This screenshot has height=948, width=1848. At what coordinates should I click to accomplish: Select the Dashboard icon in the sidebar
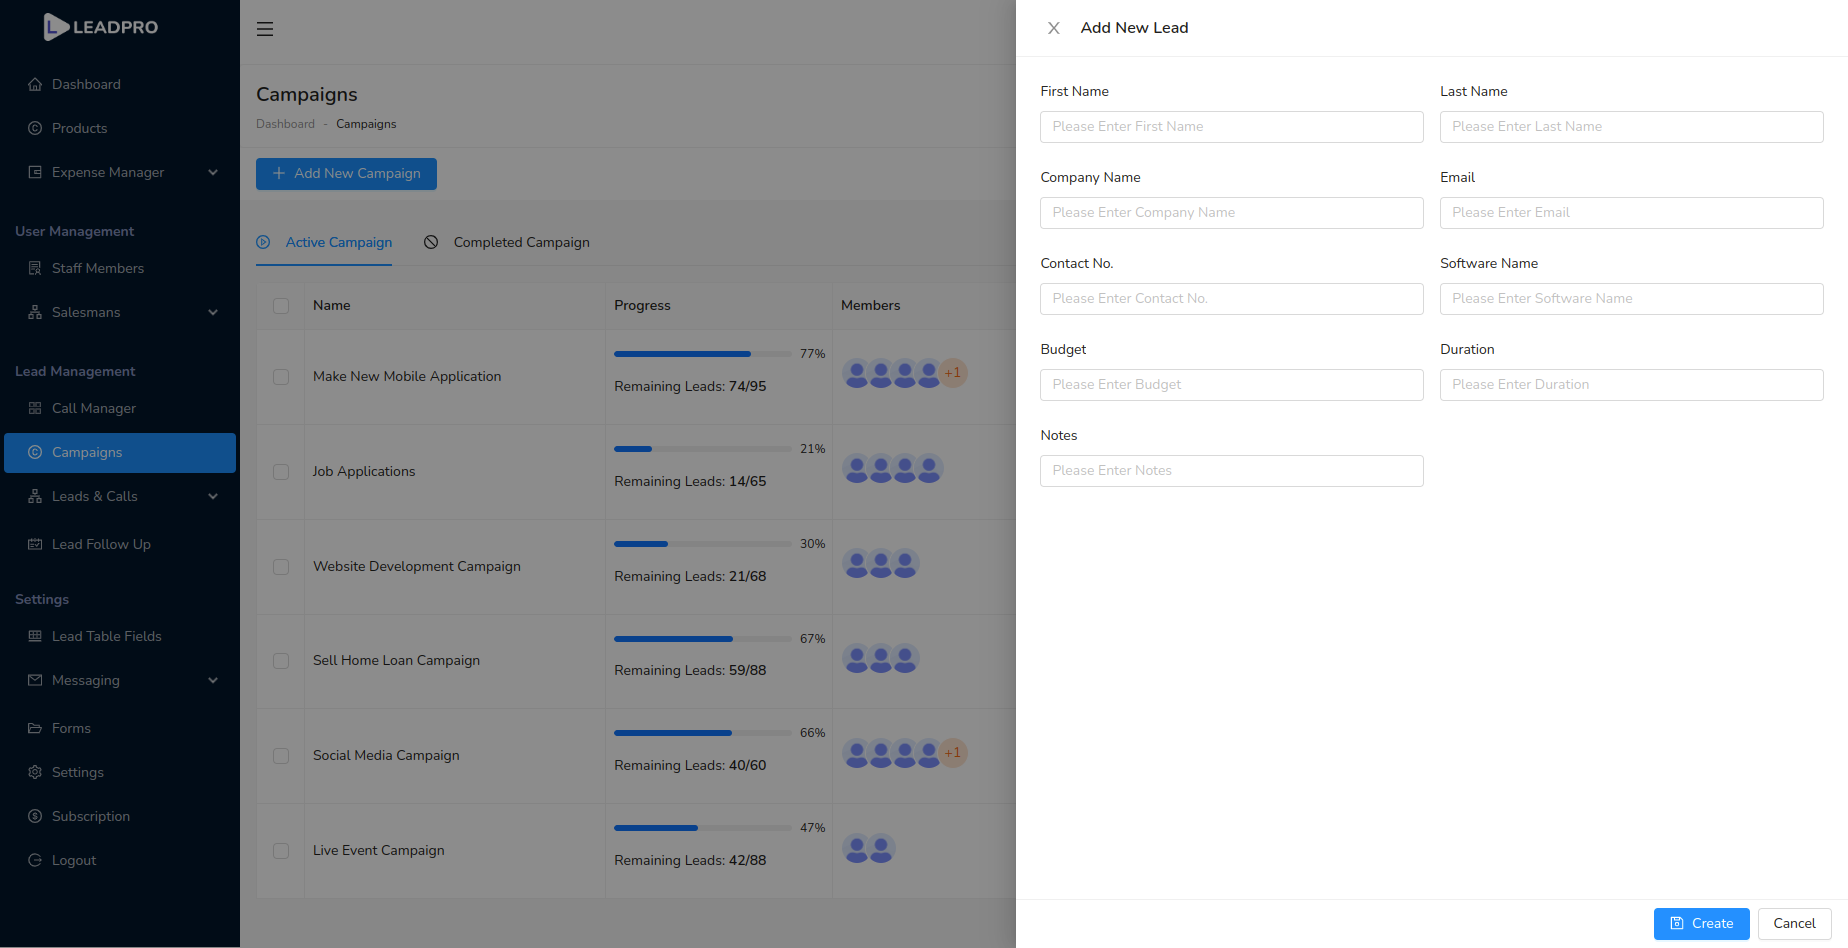tap(36, 84)
